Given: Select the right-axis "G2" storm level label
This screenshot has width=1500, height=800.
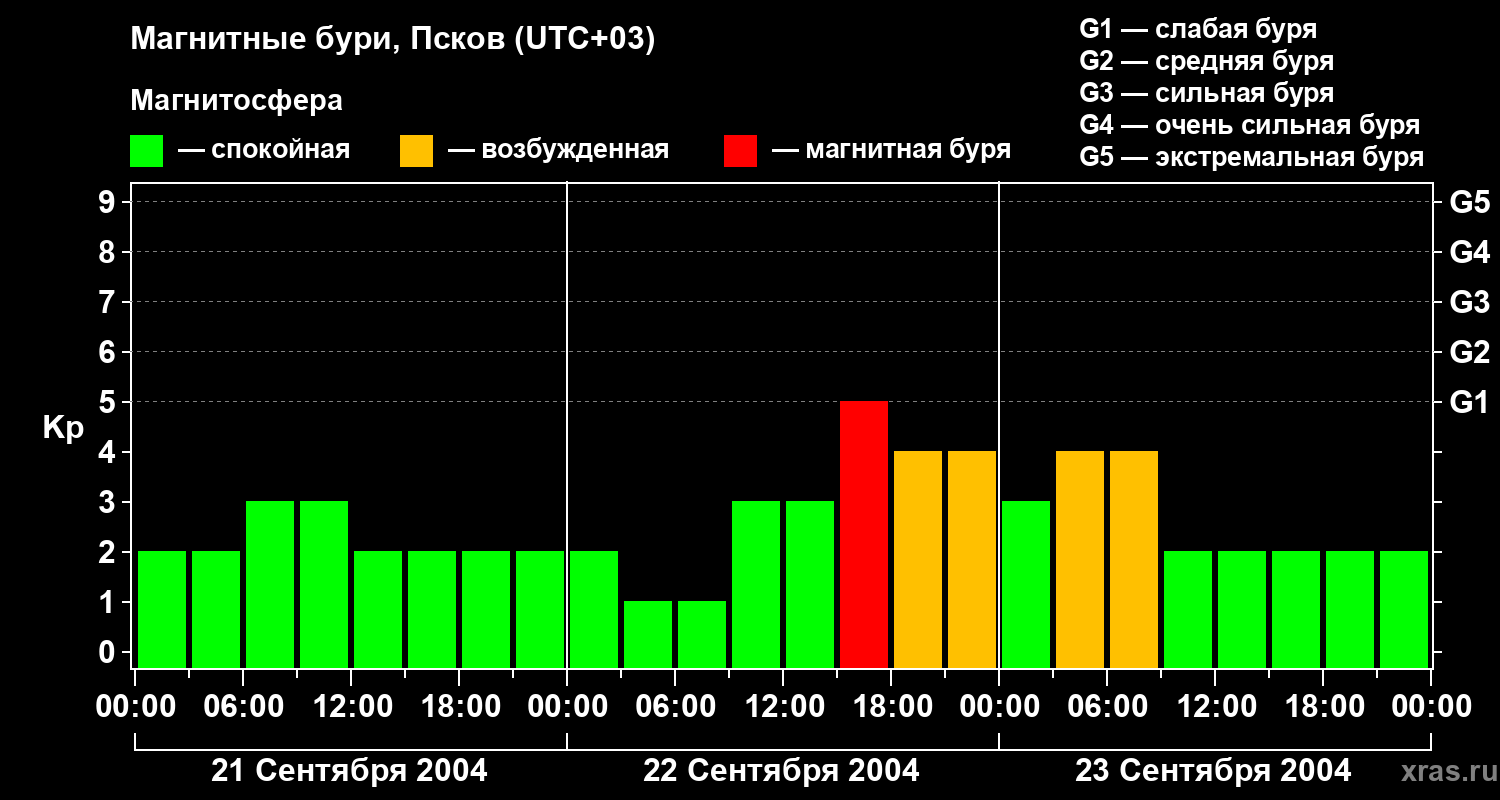Looking at the screenshot, I should pos(1469,352).
